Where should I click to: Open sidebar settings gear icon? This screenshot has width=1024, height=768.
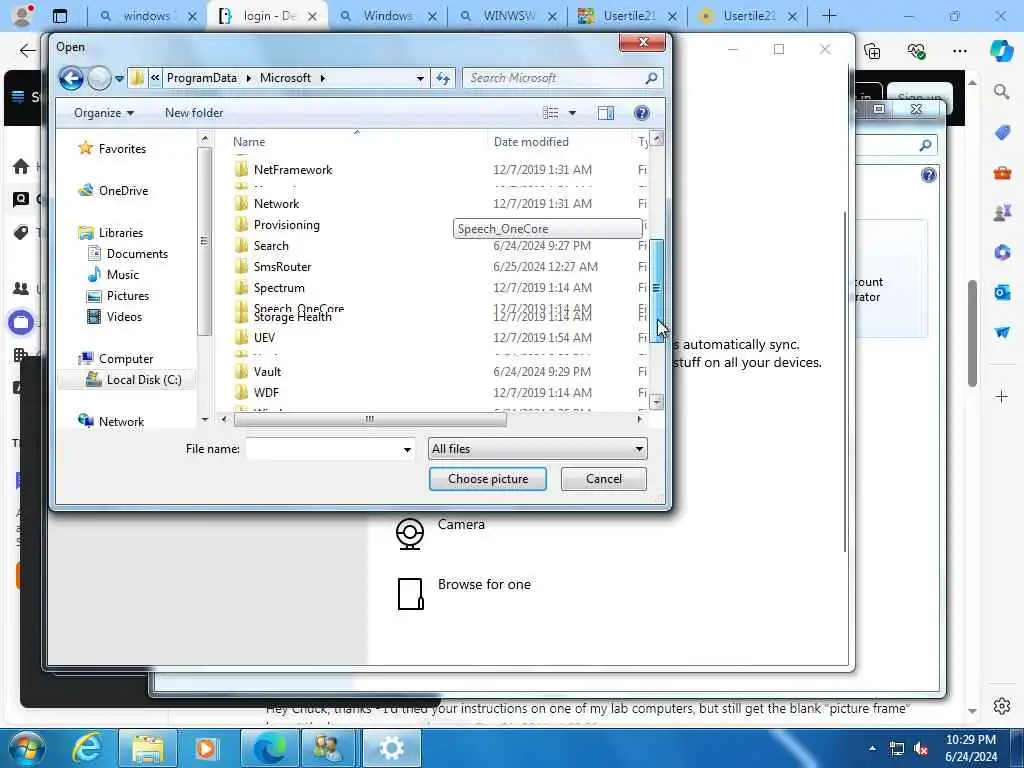pyautogui.click(x=1002, y=706)
